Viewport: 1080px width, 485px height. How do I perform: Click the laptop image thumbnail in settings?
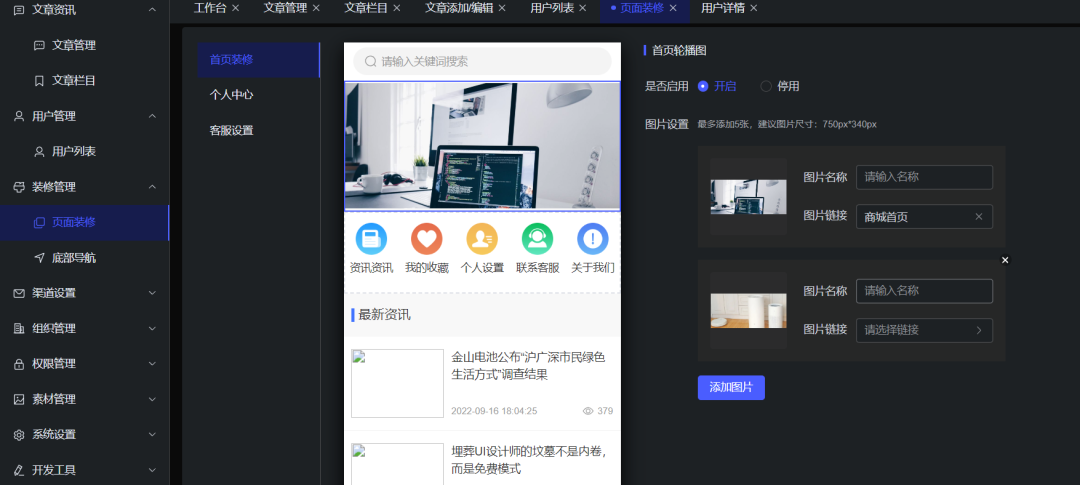click(x=748, y=197)
